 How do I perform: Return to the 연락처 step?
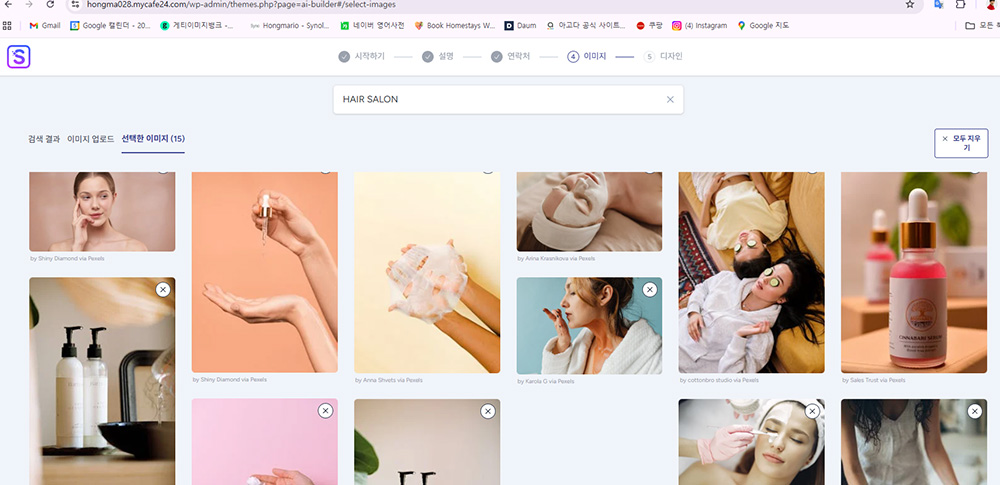coord(510,57)
